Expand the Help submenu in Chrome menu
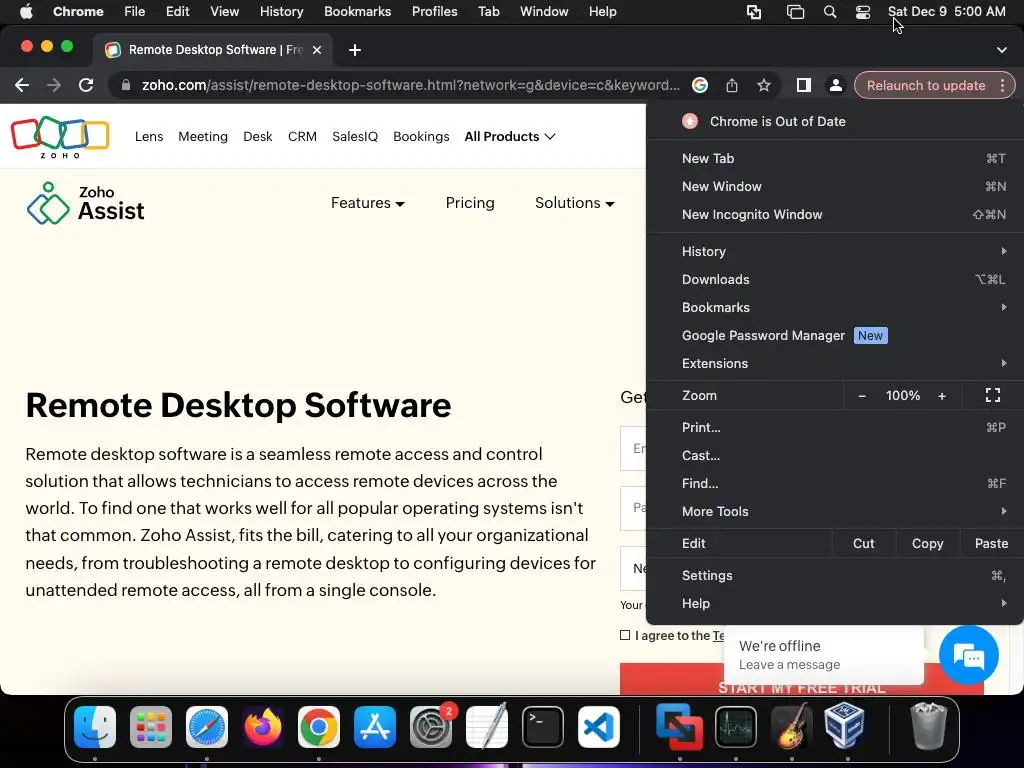This screenshot has height=768, width=1024. pos(835,603)
